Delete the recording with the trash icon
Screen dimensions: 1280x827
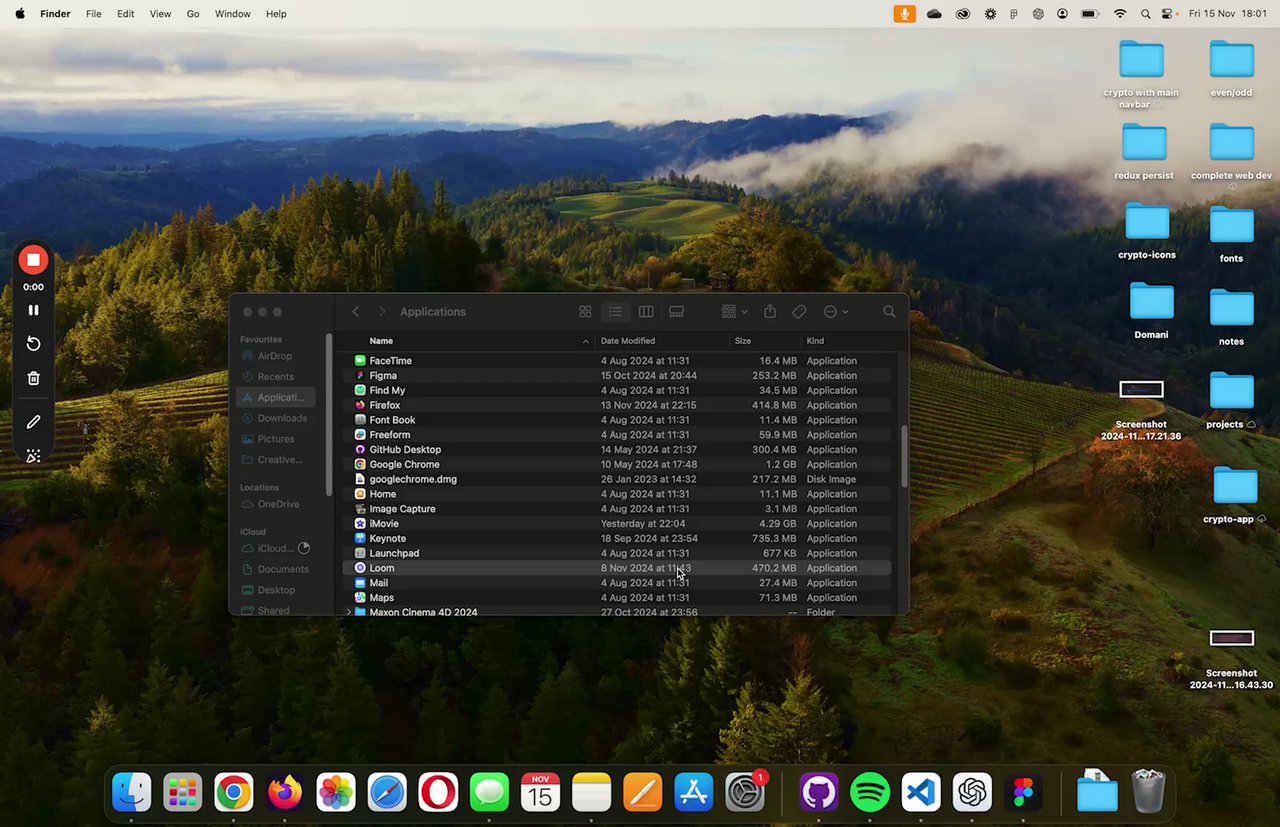point(33,378)
